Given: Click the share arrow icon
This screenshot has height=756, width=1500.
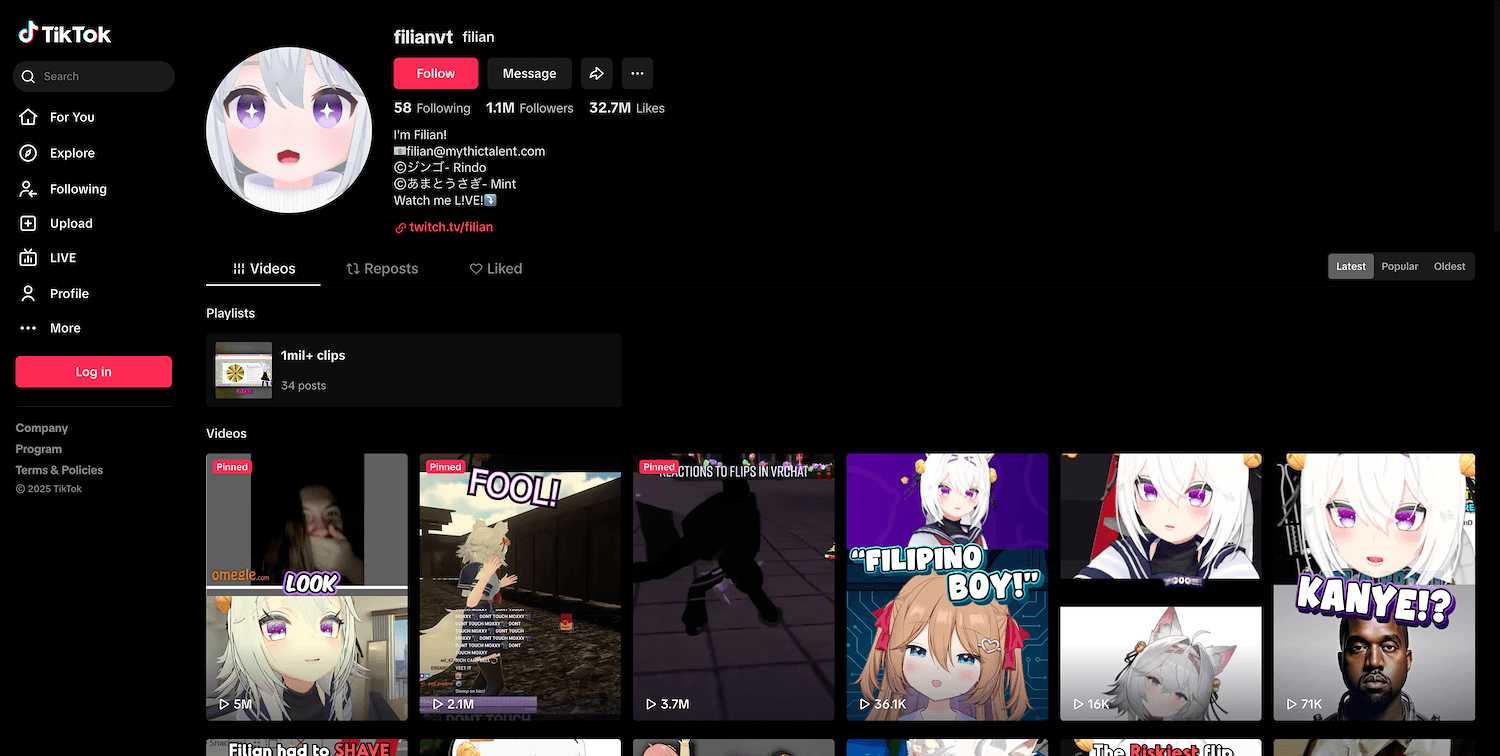Looking at the screenshot, I should (x=596, y=73).
